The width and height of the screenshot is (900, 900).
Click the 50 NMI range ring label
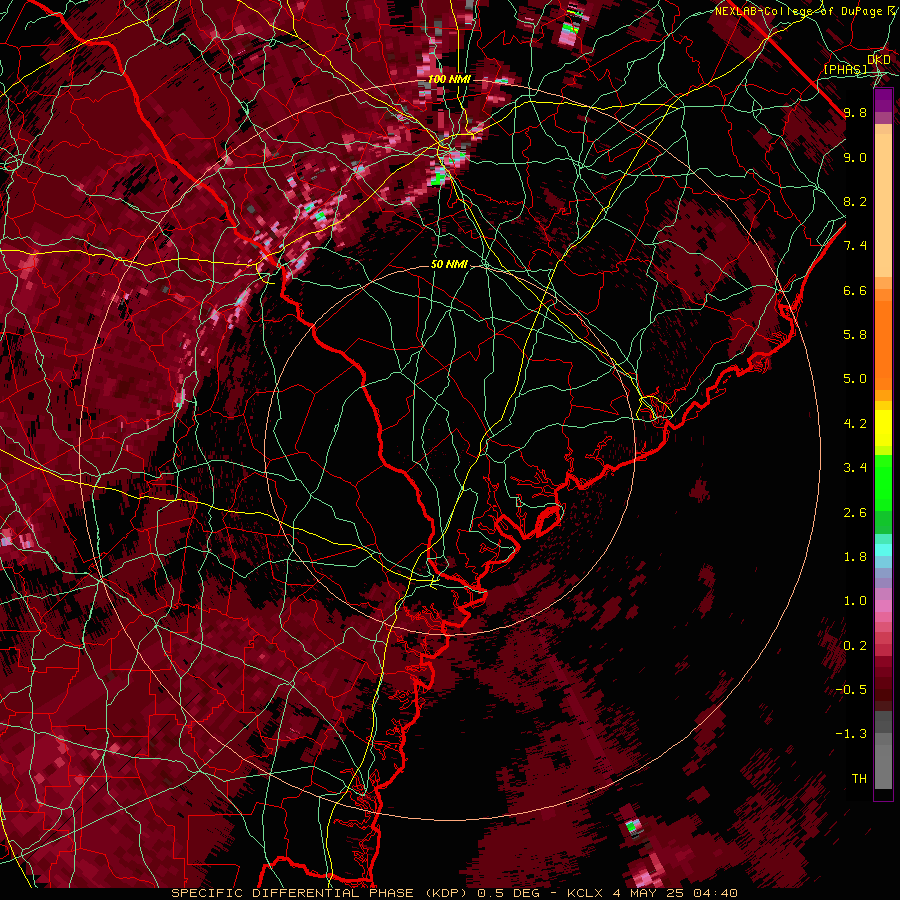coord(449,265)
